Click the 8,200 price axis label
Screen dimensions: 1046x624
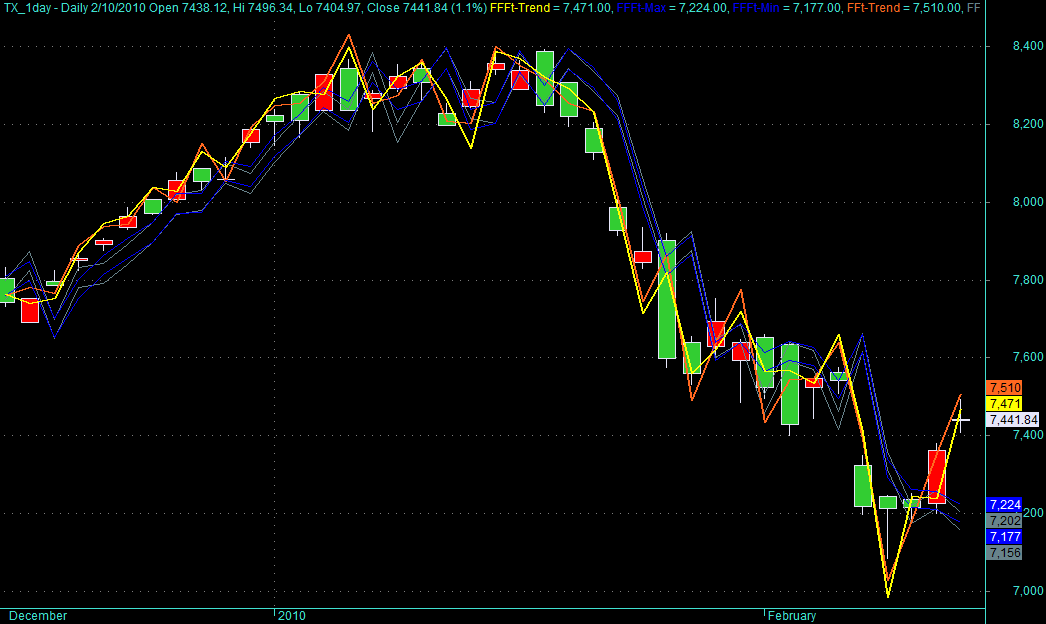click(x=1028, y=124)
